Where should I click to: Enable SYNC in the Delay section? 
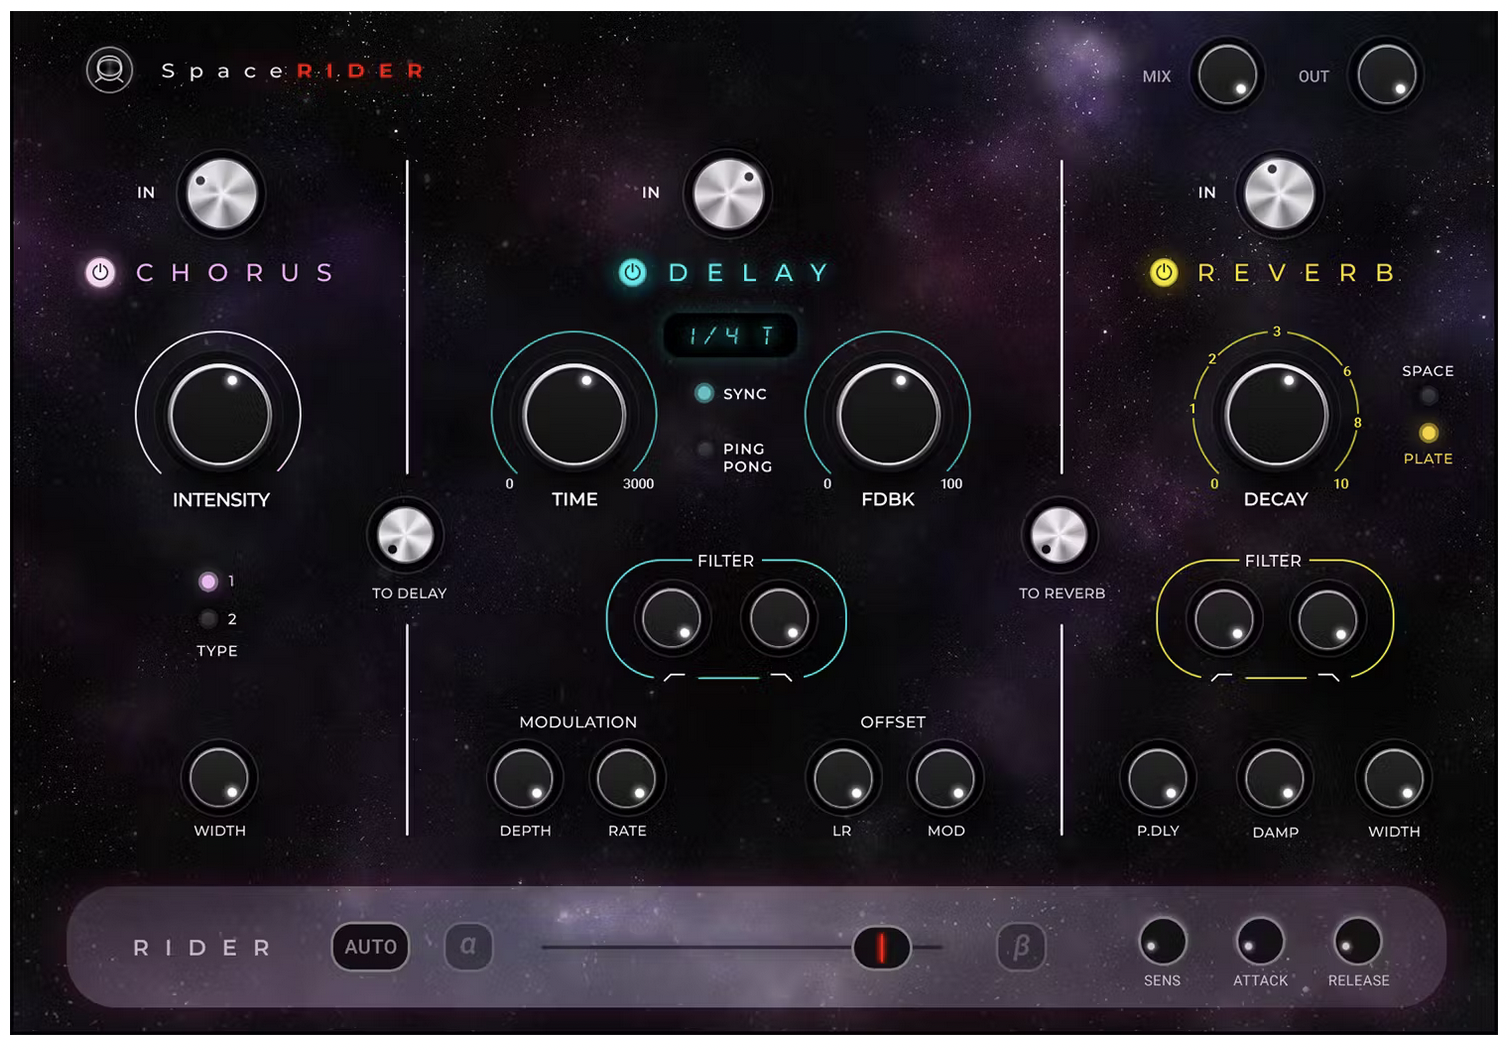click(705, 394)
